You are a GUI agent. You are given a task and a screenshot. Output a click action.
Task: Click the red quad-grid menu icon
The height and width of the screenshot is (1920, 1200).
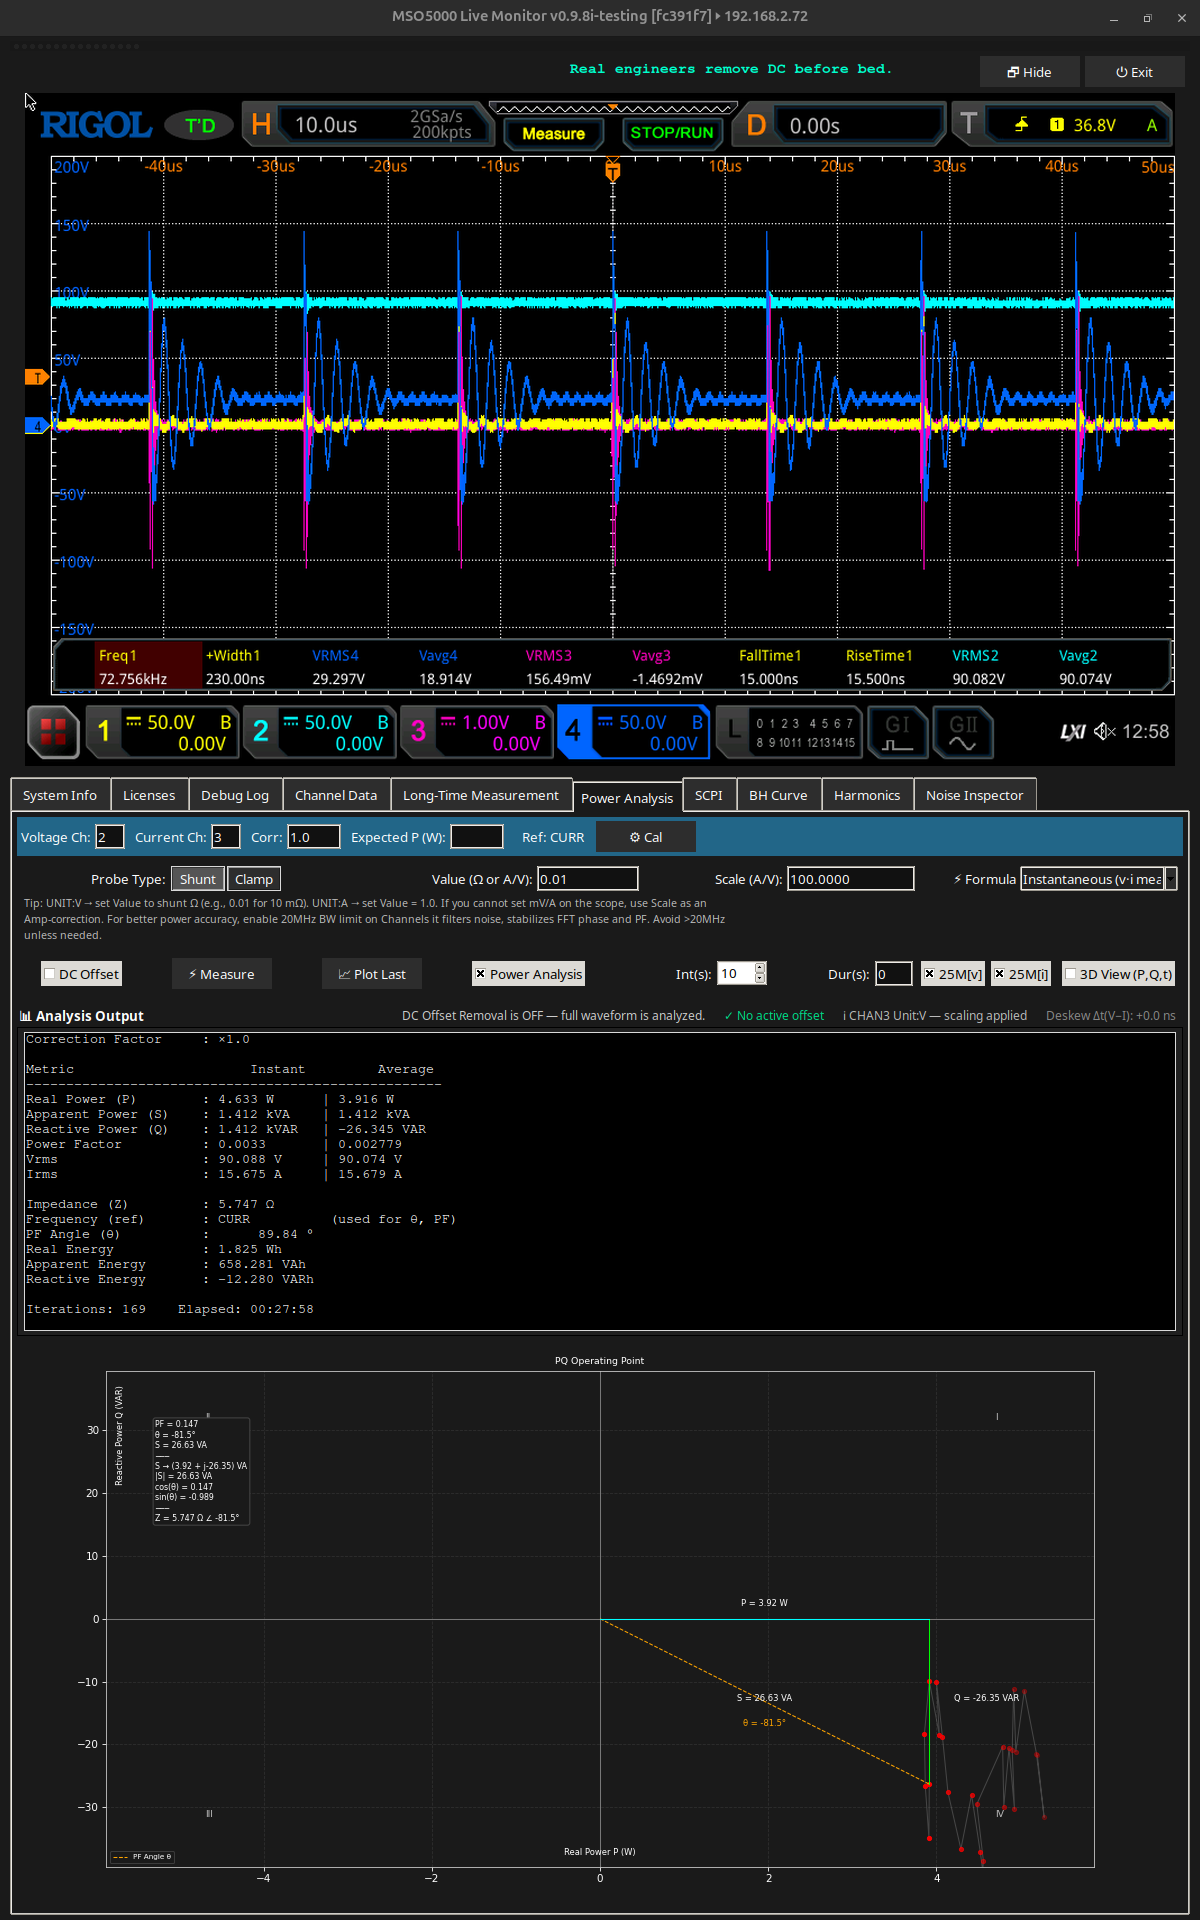click(x=53, y=732)
